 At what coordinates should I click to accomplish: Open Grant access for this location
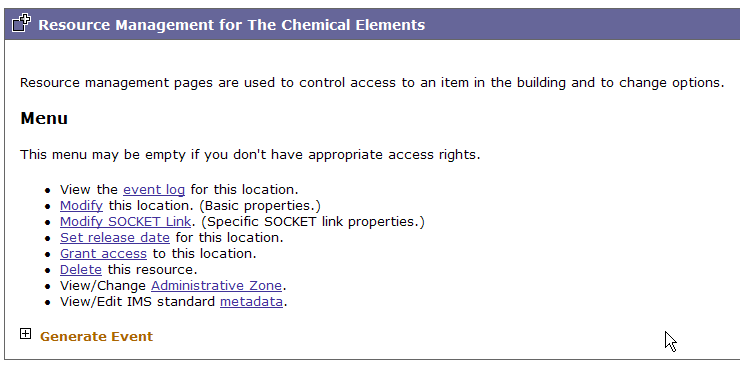103,254
